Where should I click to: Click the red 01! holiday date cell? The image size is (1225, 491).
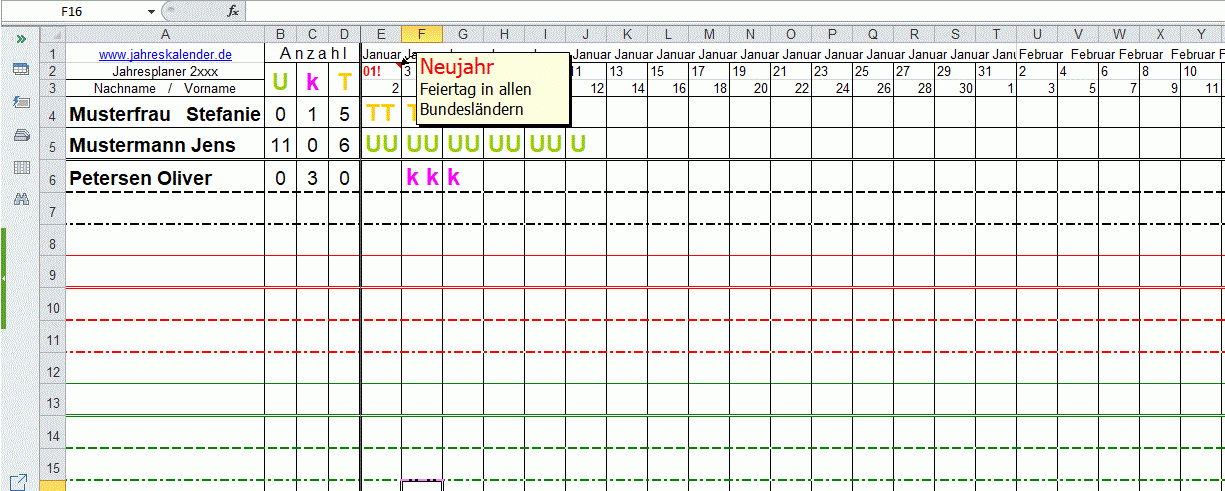pyautogui.click(x=372, y=71)
